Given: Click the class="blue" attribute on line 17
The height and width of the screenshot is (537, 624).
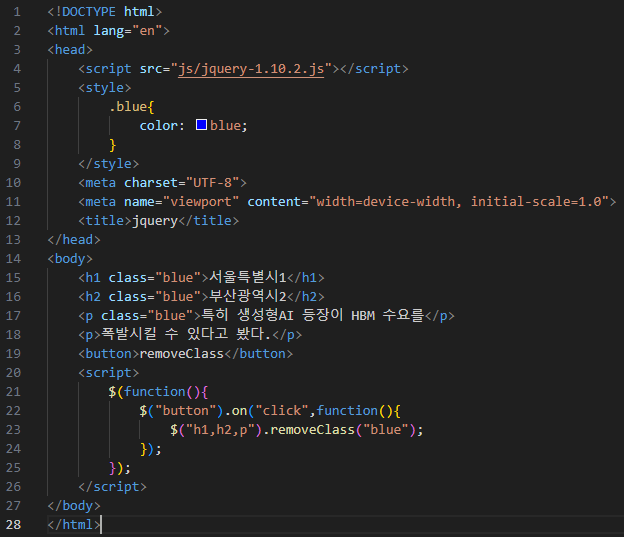Looking at the screenshot, I should coord(147,316).
